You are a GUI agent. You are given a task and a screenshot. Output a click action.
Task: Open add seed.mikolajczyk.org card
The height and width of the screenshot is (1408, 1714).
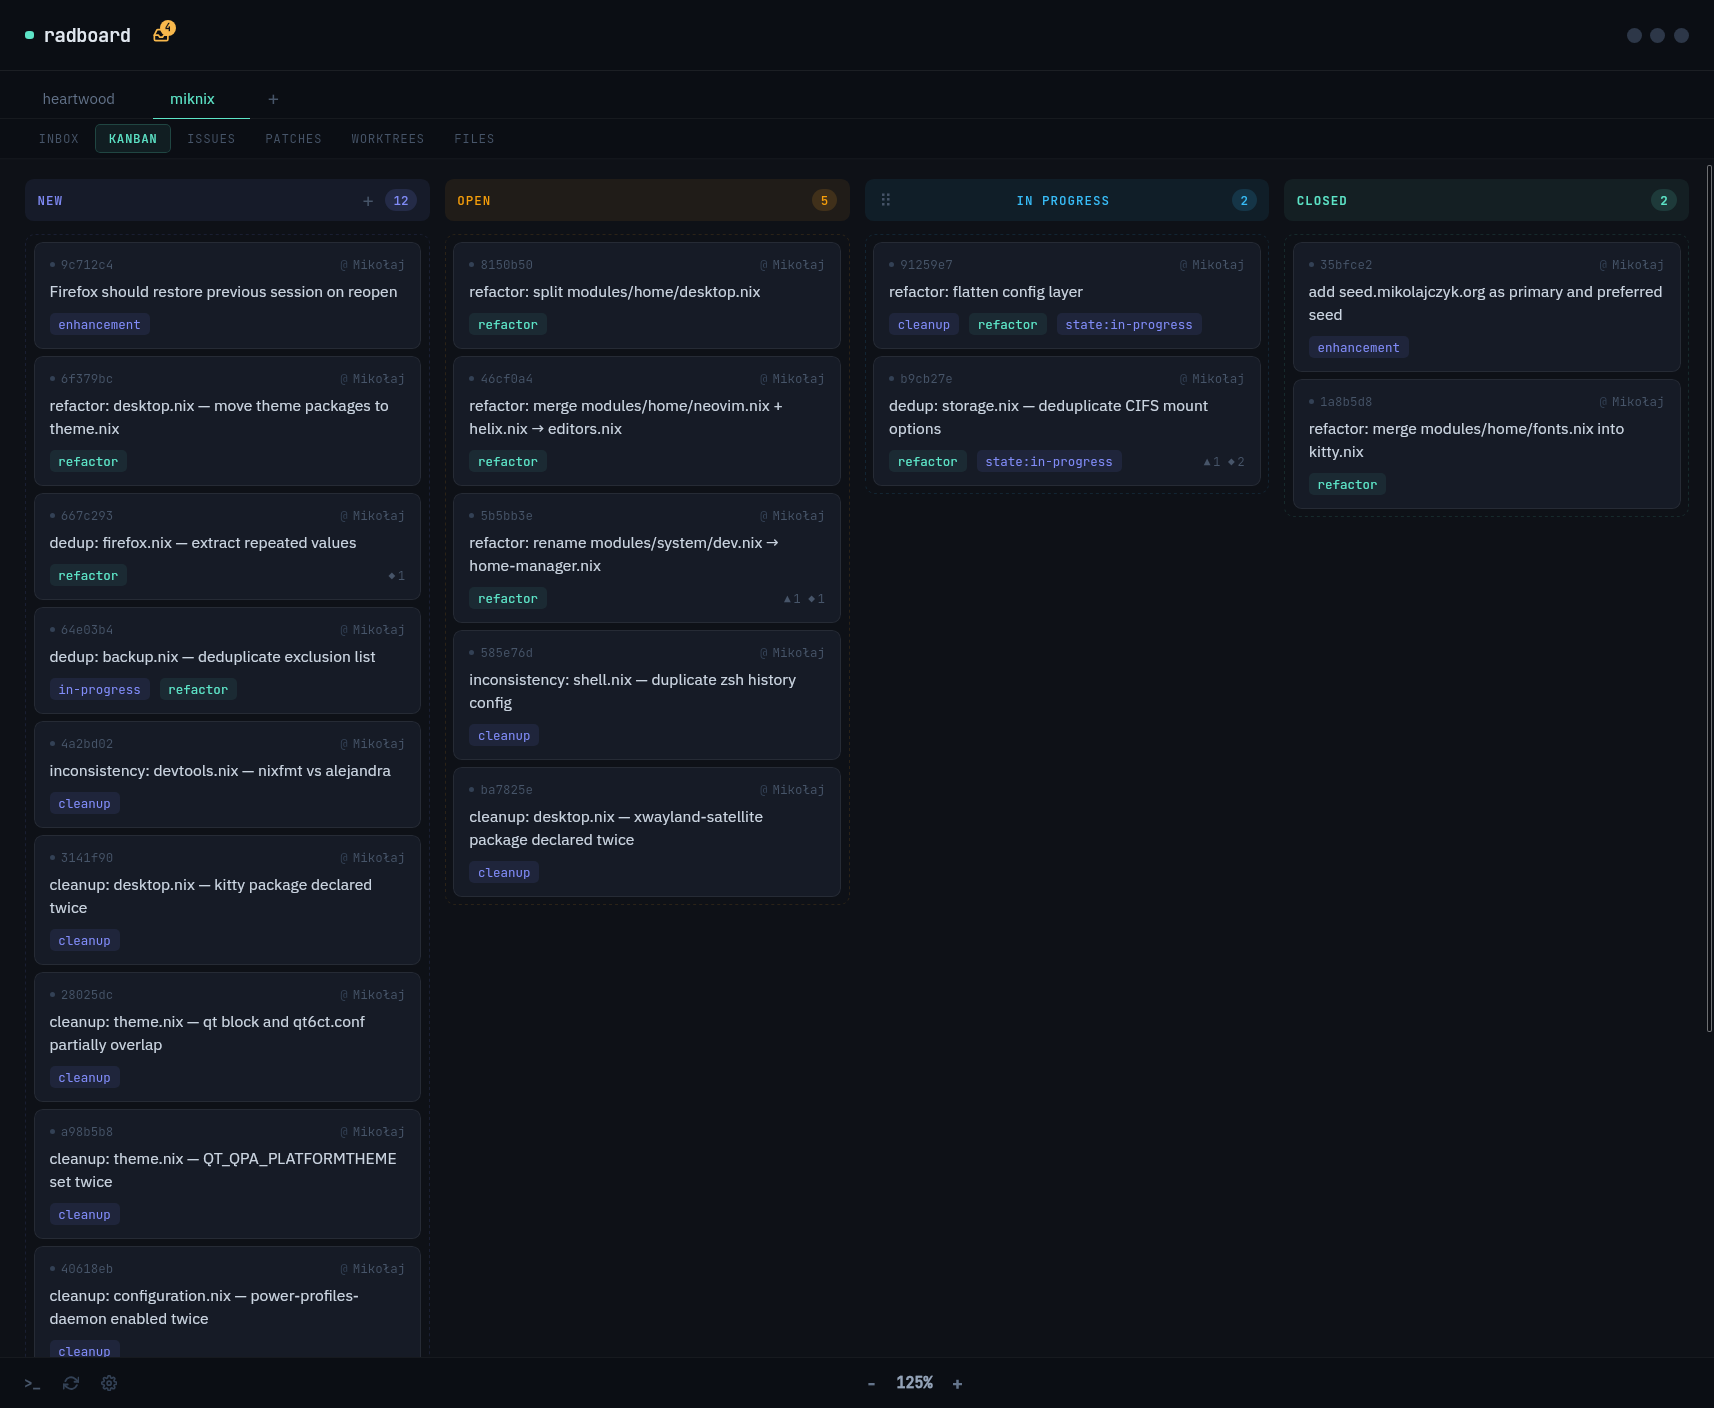pyautogui.click(x=1486, y=306)
